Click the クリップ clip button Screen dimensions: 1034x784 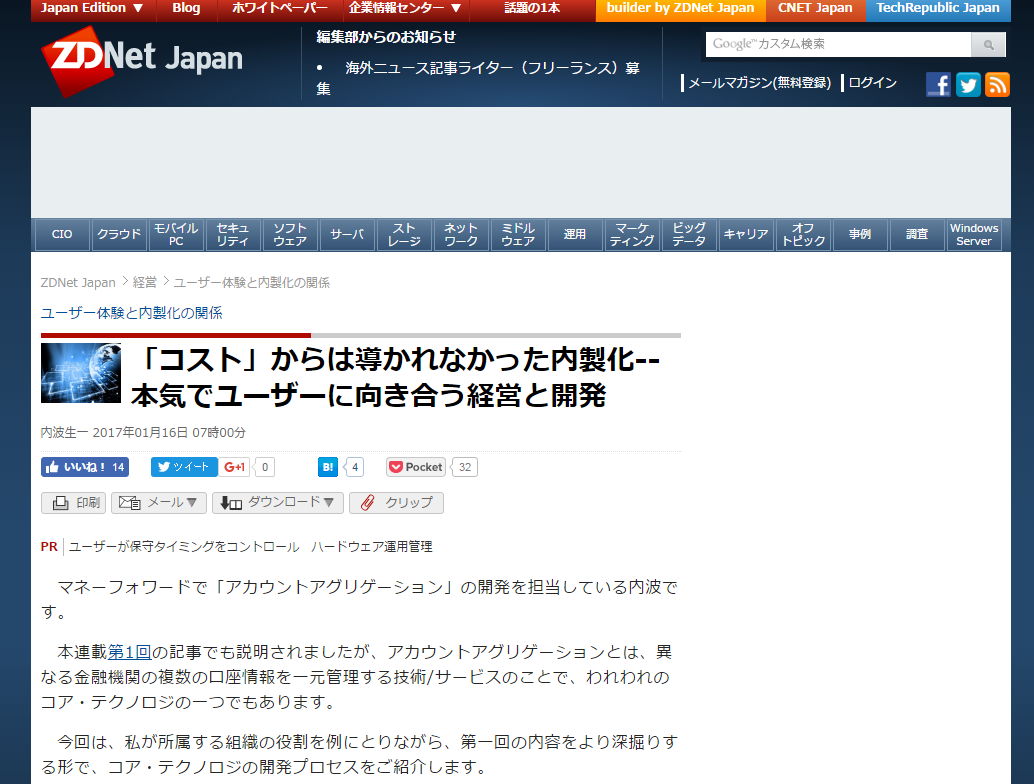[396, 503]
